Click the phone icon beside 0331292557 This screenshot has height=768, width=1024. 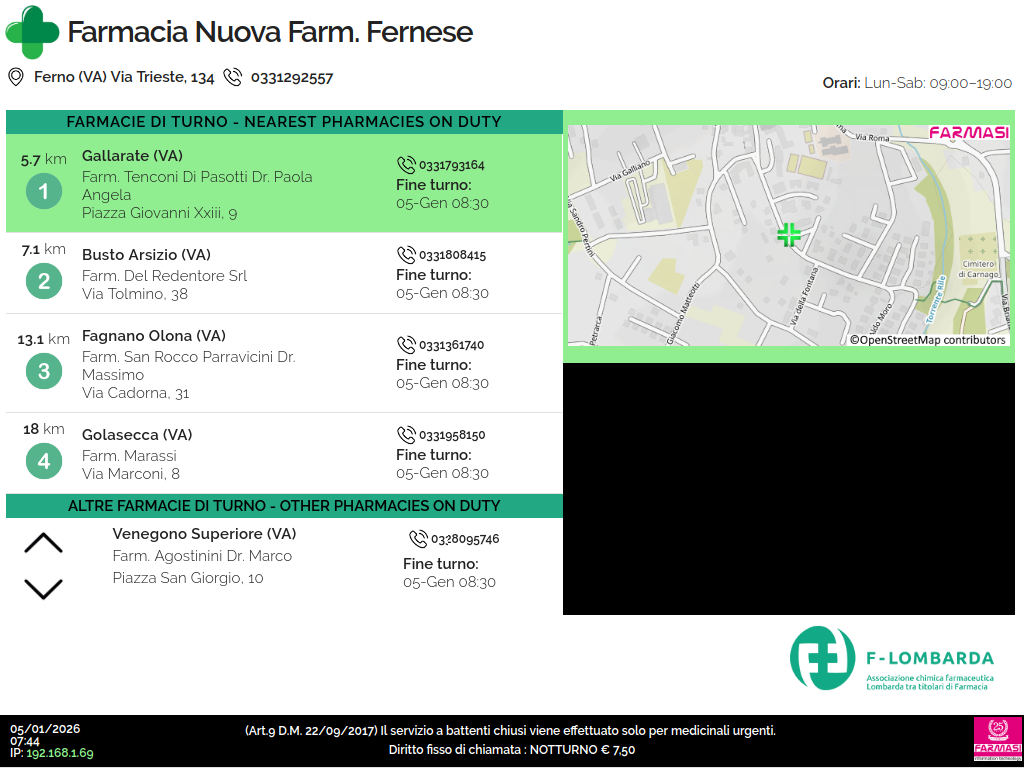[233, 77]
